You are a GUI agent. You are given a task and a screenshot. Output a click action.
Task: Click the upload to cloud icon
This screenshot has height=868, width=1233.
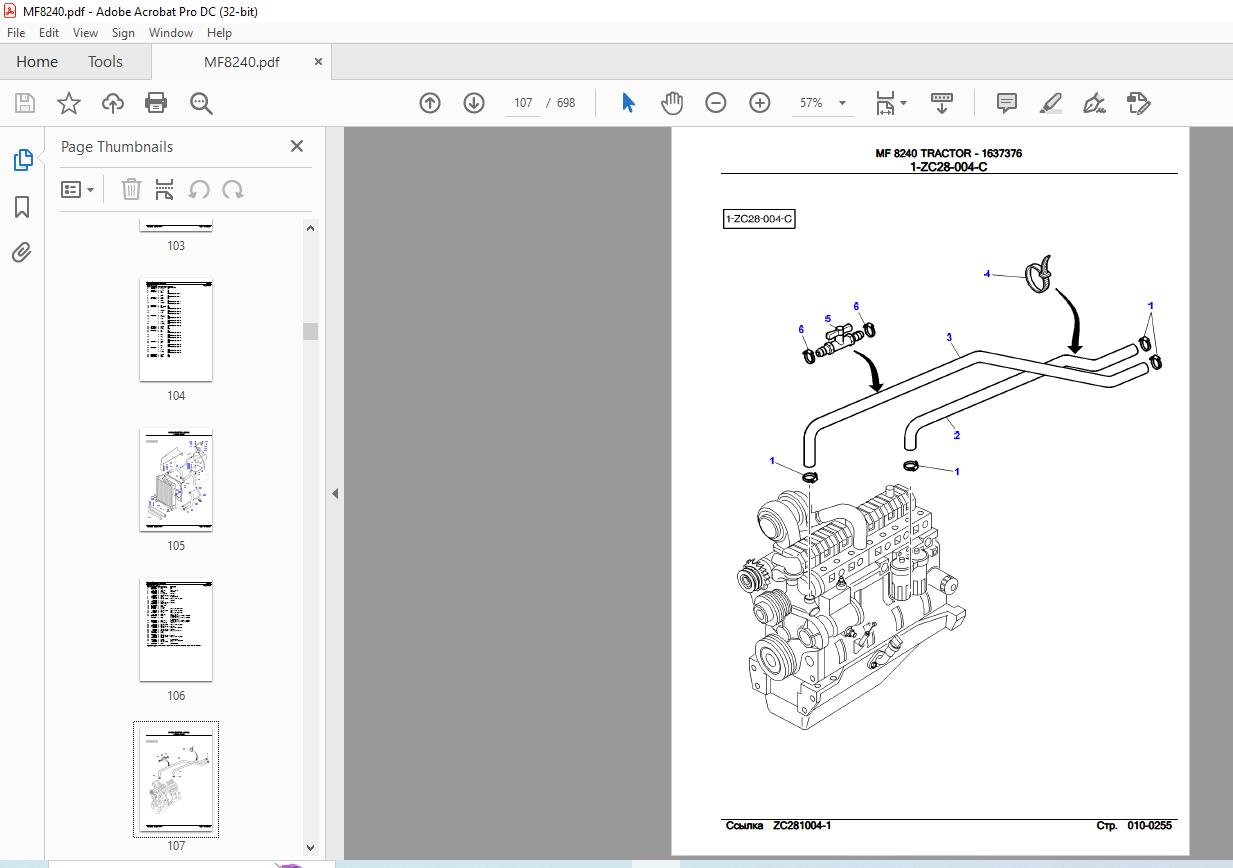tap(113, 103)
